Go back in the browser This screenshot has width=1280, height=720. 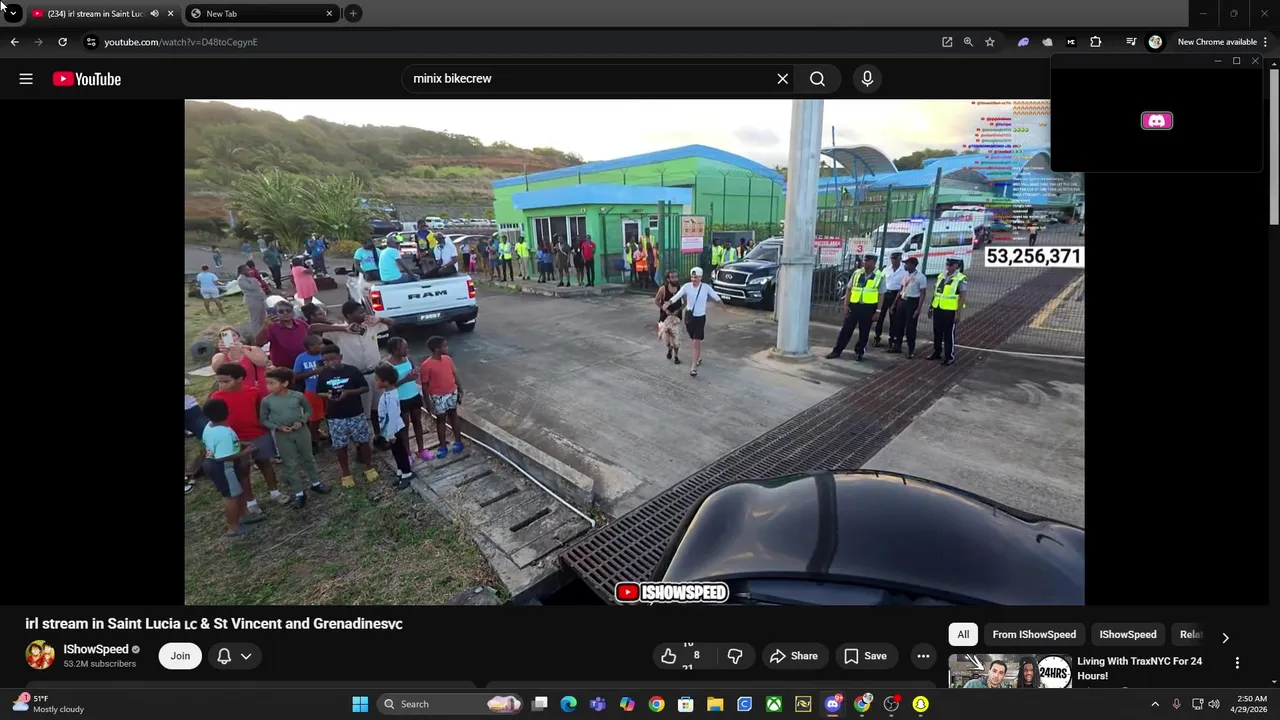[14, 42]
